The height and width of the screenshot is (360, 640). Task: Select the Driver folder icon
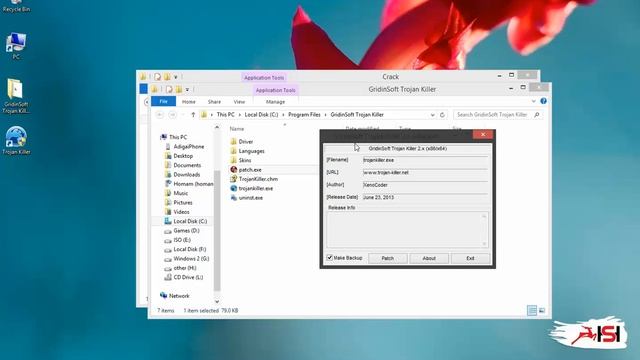[233, 141]
